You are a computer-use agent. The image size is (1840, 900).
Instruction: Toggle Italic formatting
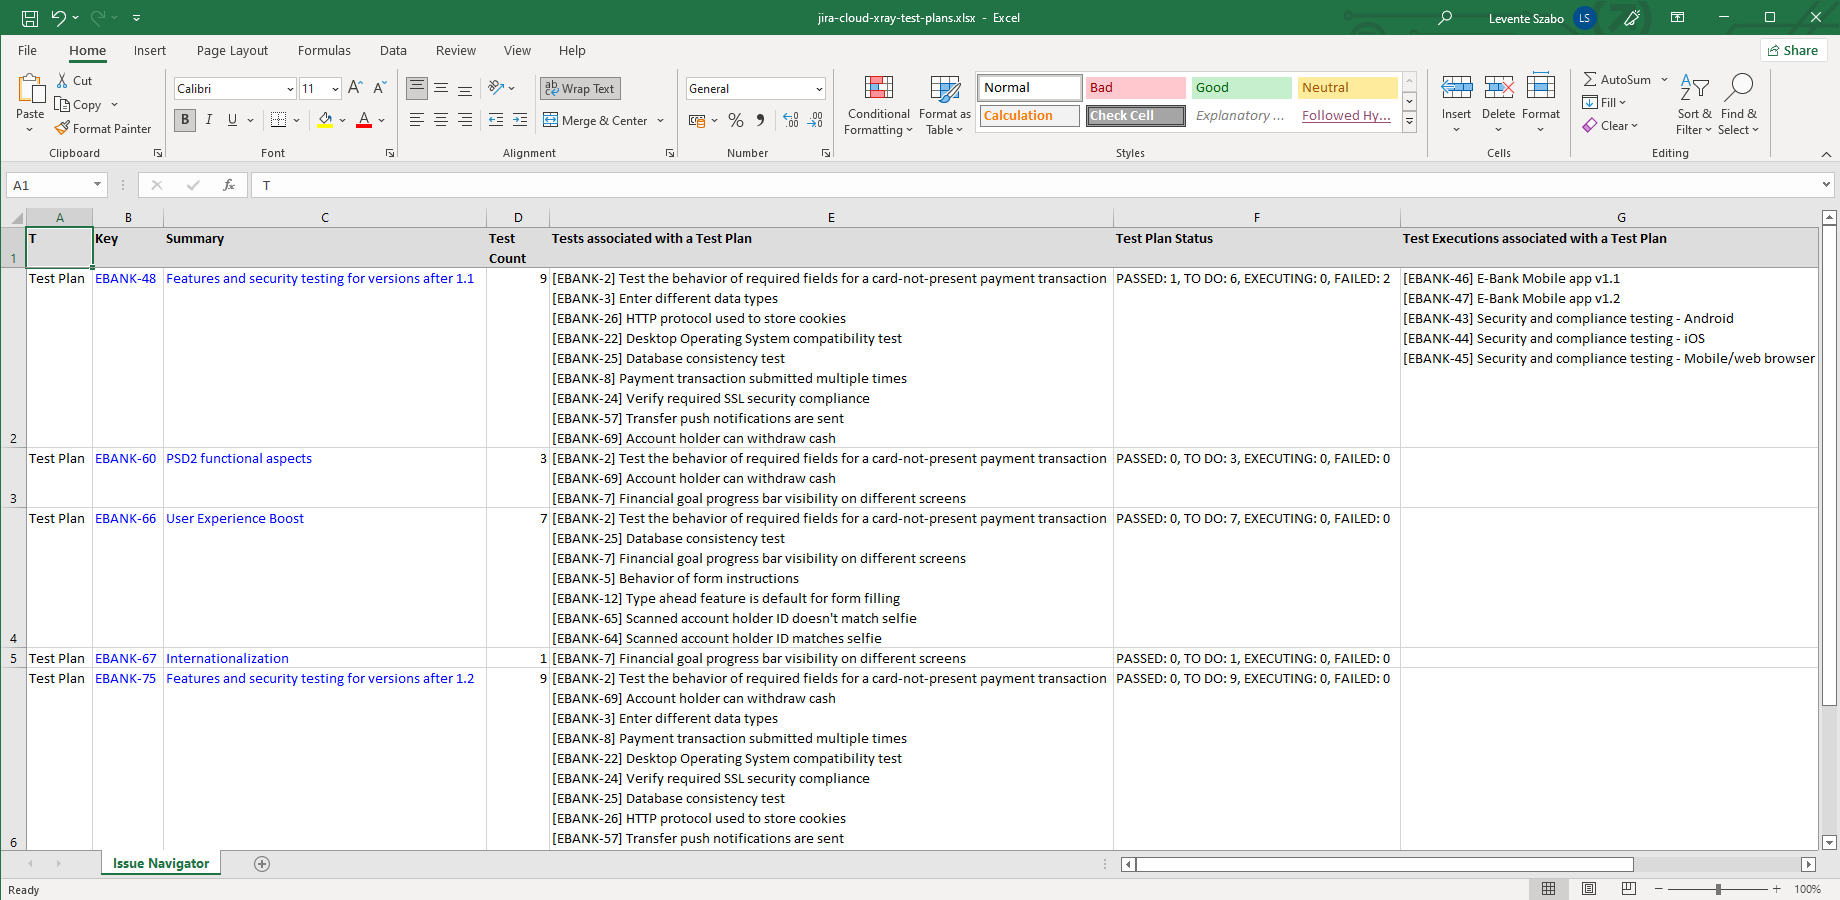tap(209, 120)
